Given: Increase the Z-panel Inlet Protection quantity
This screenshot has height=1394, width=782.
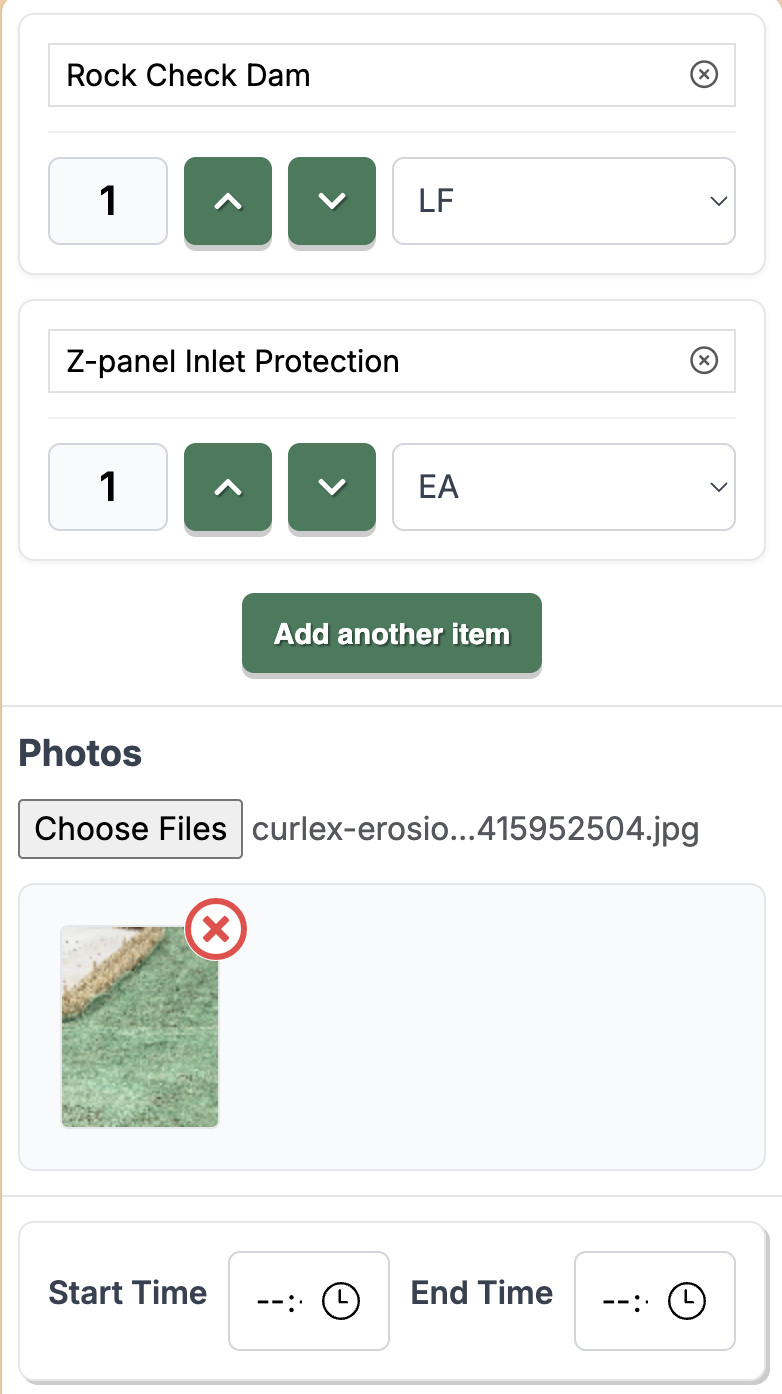Looking at the screenshot, I should point(227,487).
